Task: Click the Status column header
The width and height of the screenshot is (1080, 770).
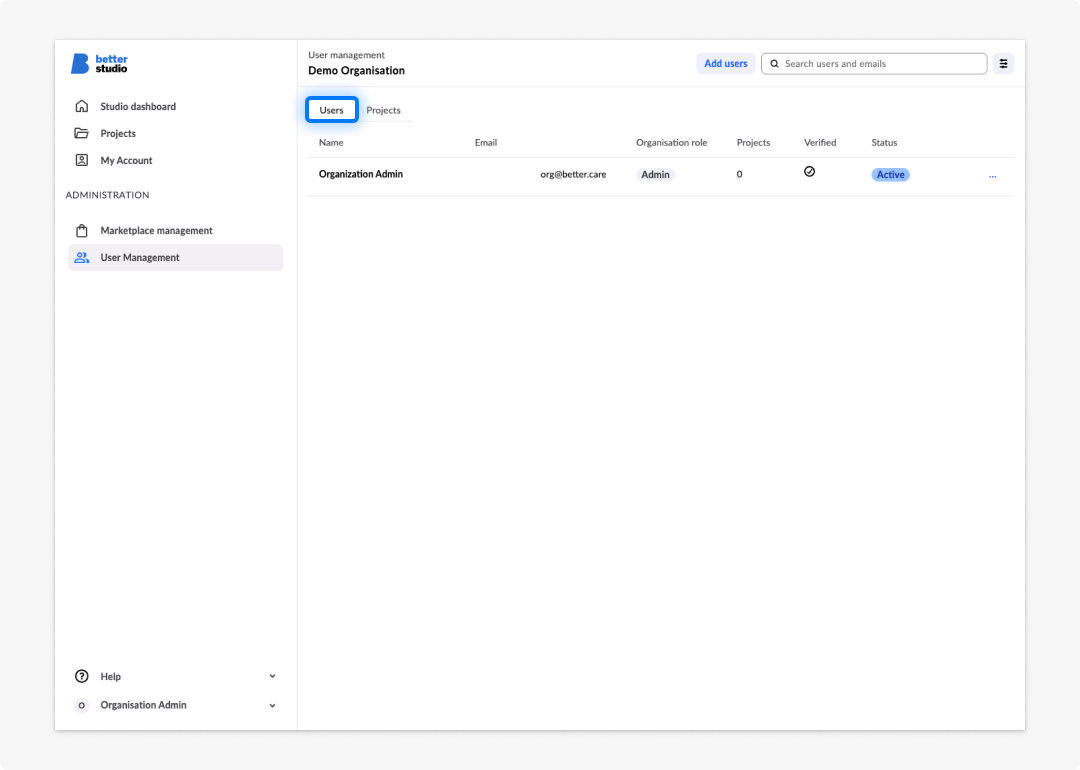Action: (x=884, y=143)
